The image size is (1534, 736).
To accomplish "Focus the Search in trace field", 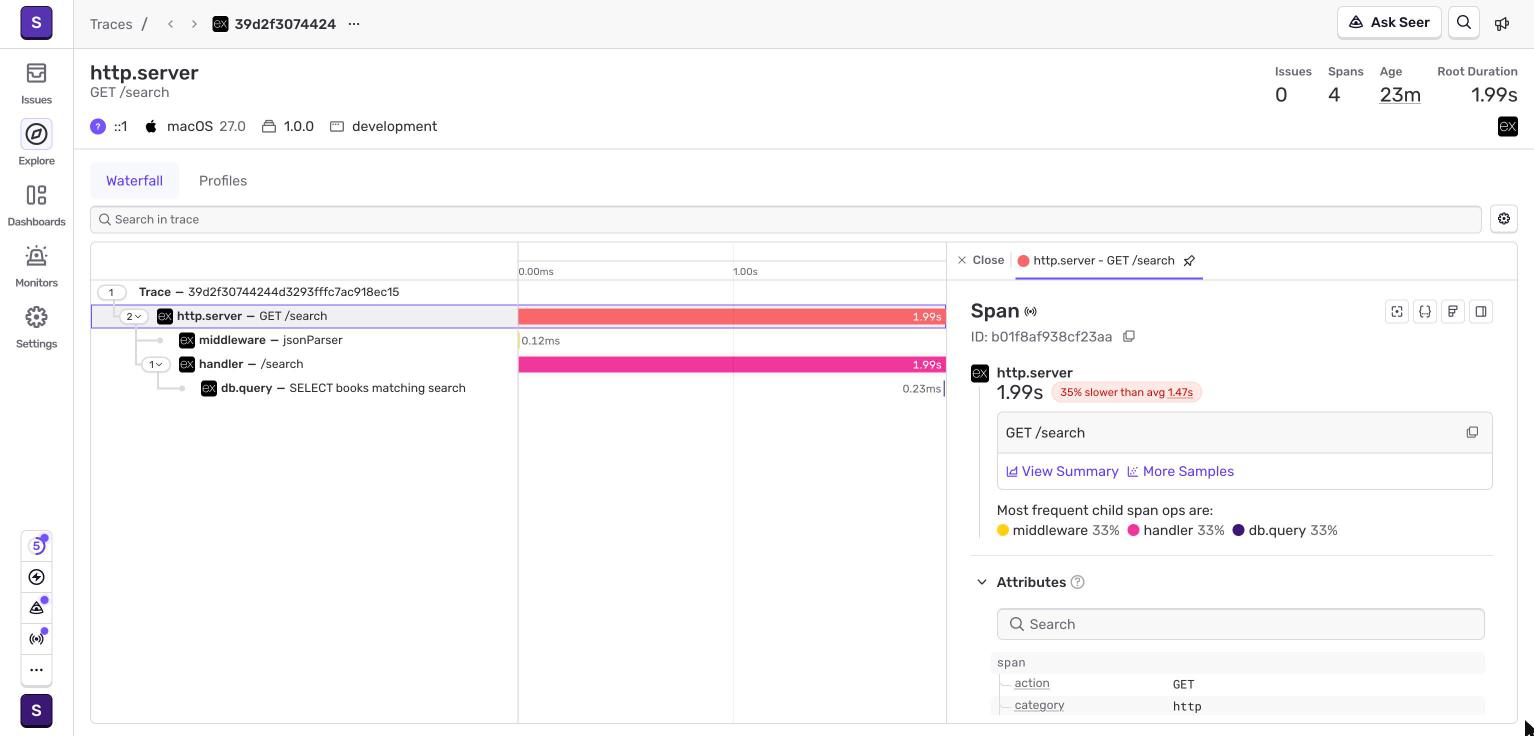I will click(x=786, y=220).
